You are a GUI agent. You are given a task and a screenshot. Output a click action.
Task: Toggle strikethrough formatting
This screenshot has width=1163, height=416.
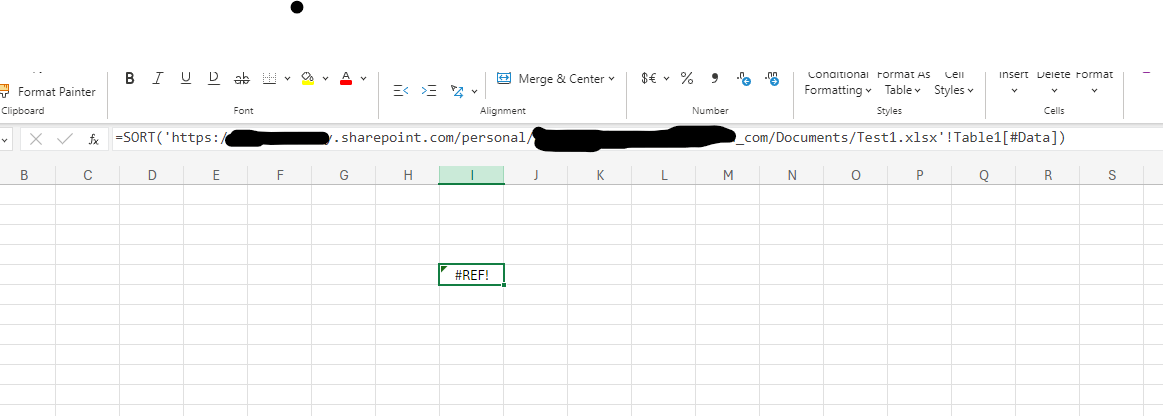tap(242, 79)
